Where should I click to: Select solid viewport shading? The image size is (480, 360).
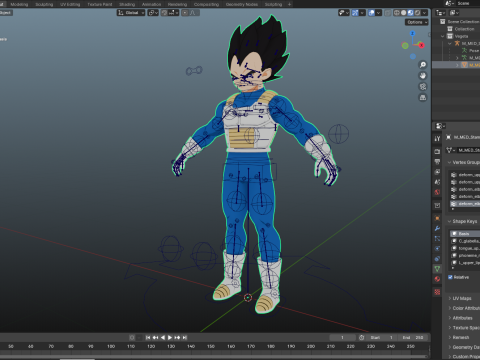click(x=403, y=13)
